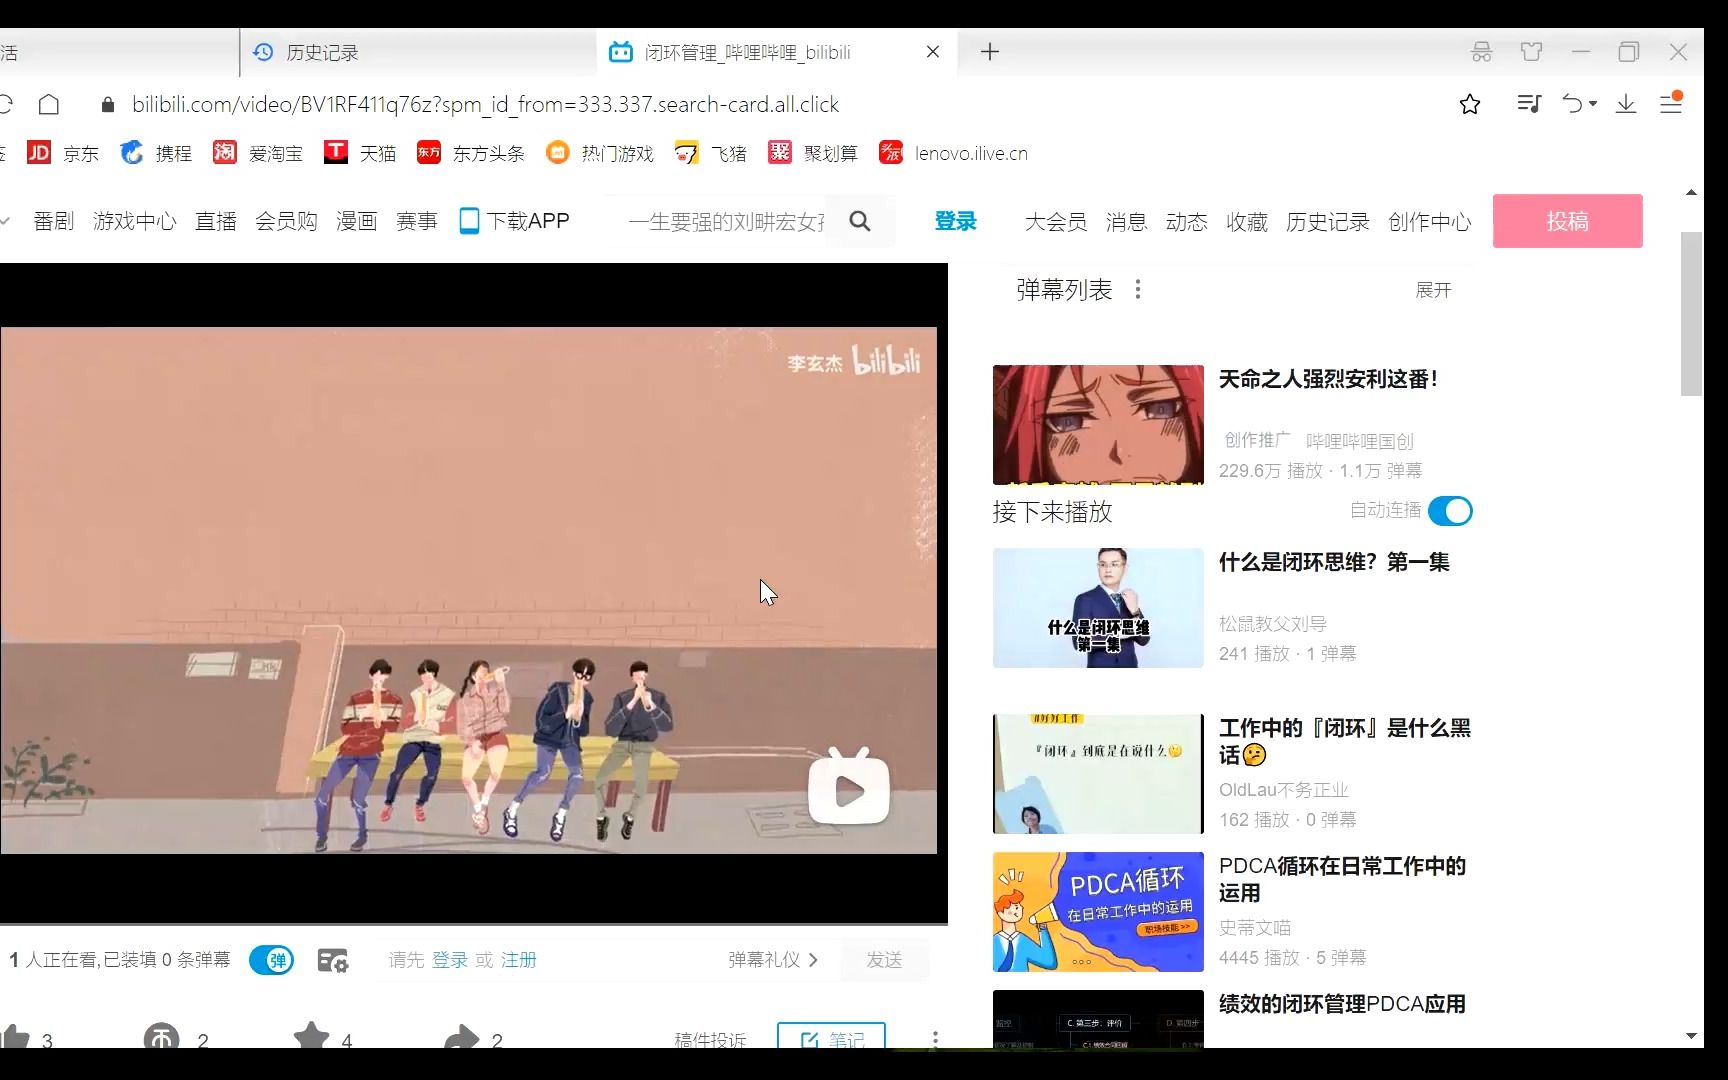Open the 工作中的『闭环』是什么黑话 thumbnail
Screen dimensions: 1728x1080
click(1098, 774)
